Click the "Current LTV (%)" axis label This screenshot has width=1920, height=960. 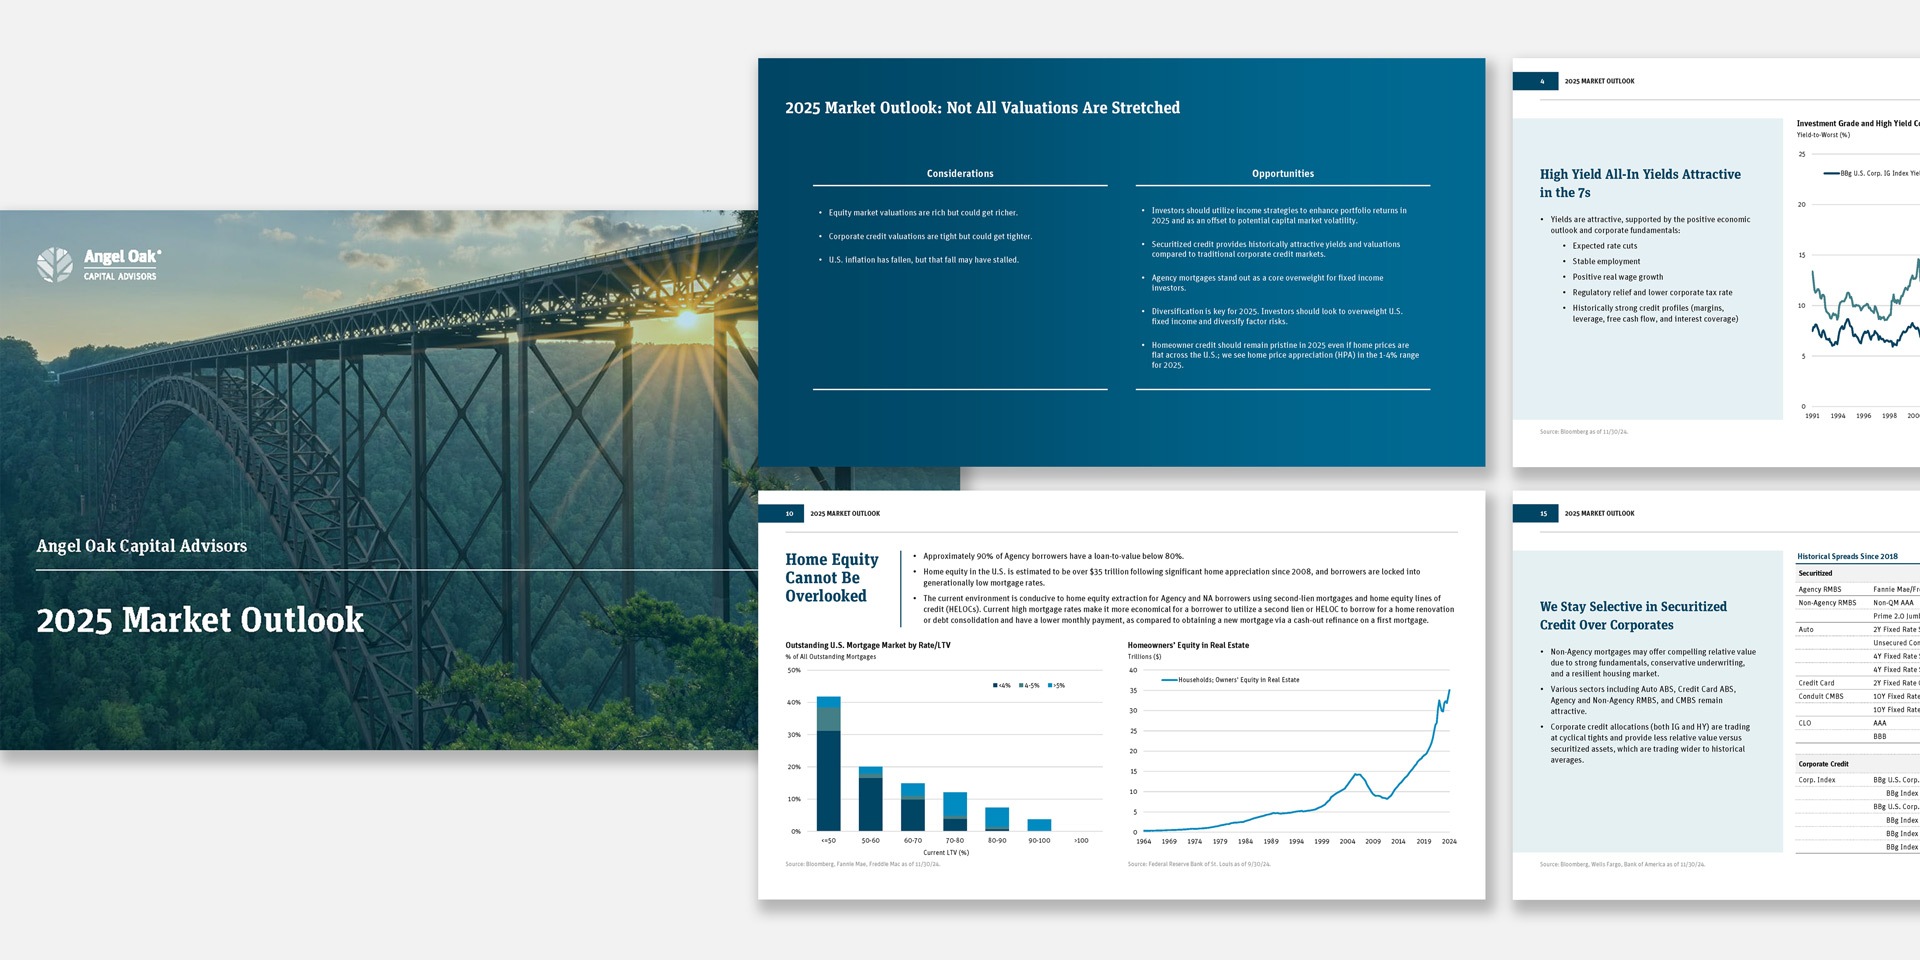(x=946, y=853)
